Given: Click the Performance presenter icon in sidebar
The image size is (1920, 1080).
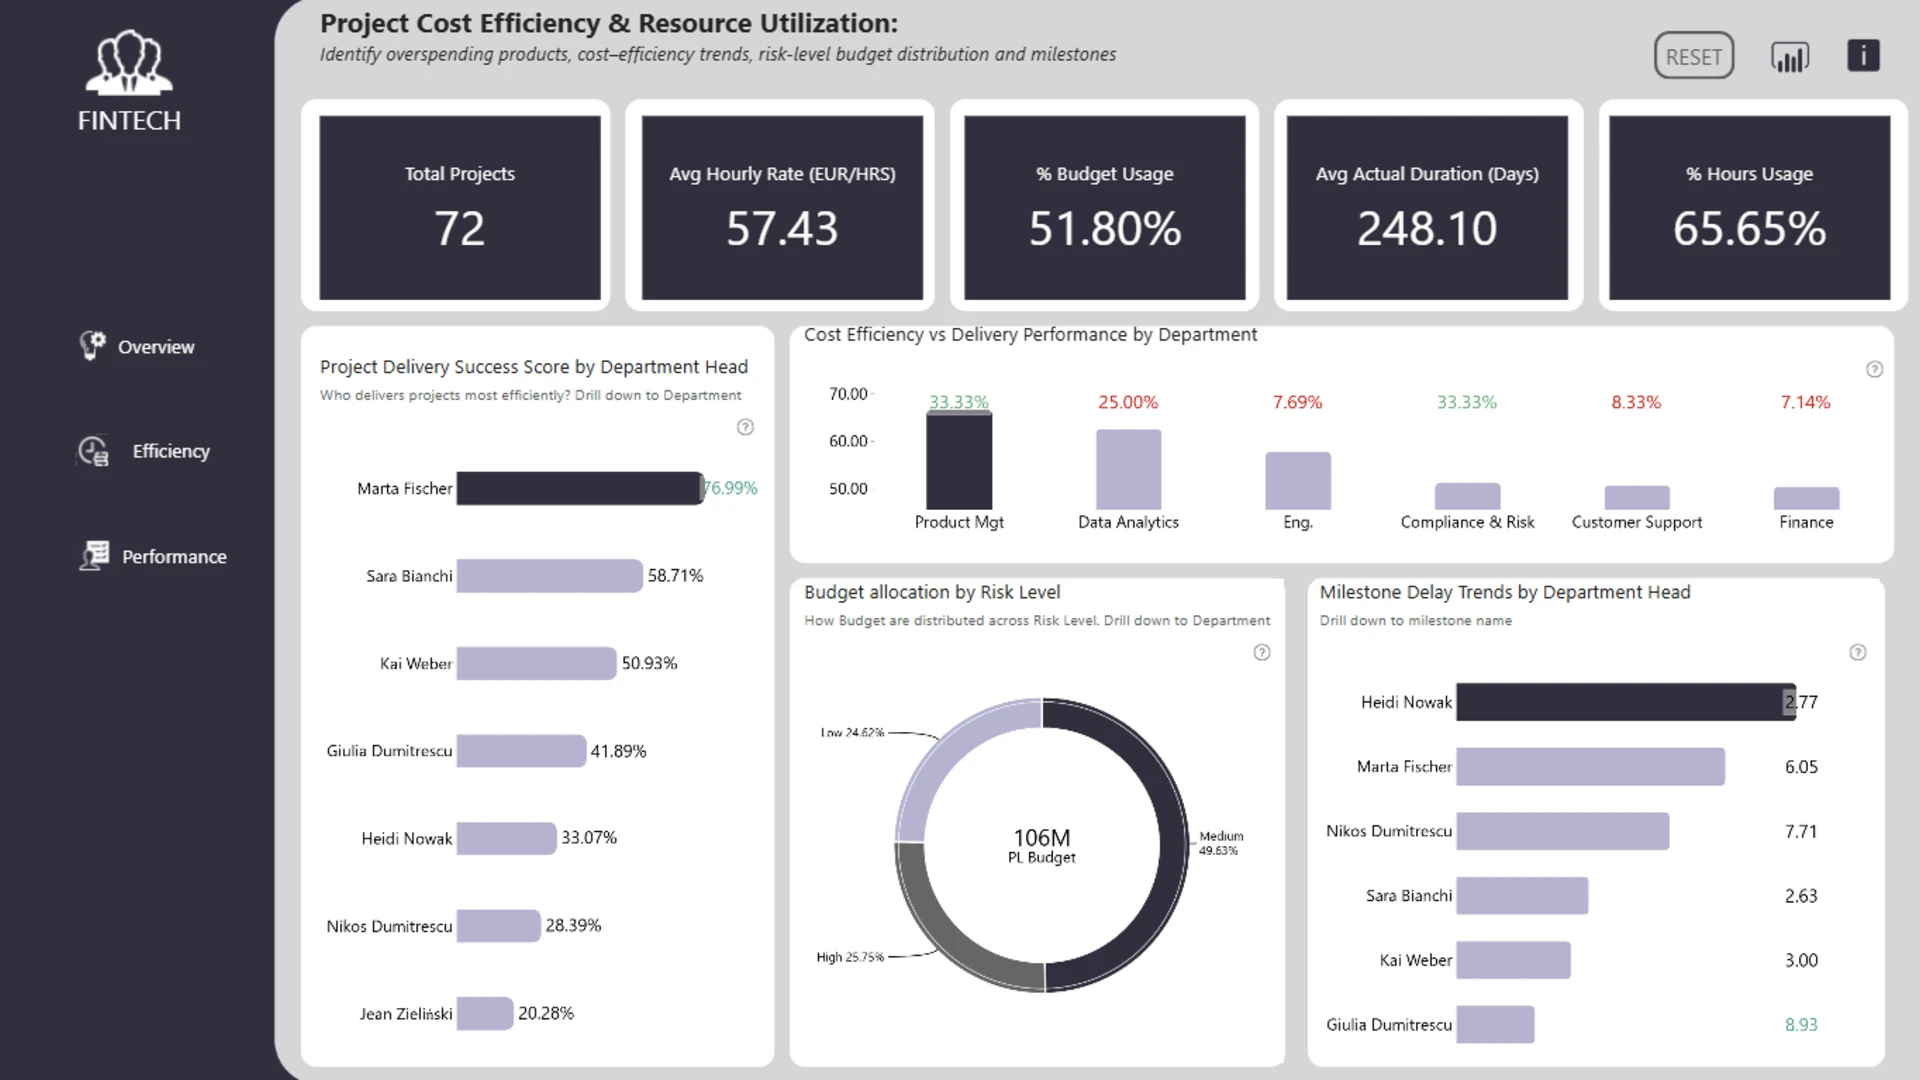Looking at the screenshot, I should pos(94,556).
